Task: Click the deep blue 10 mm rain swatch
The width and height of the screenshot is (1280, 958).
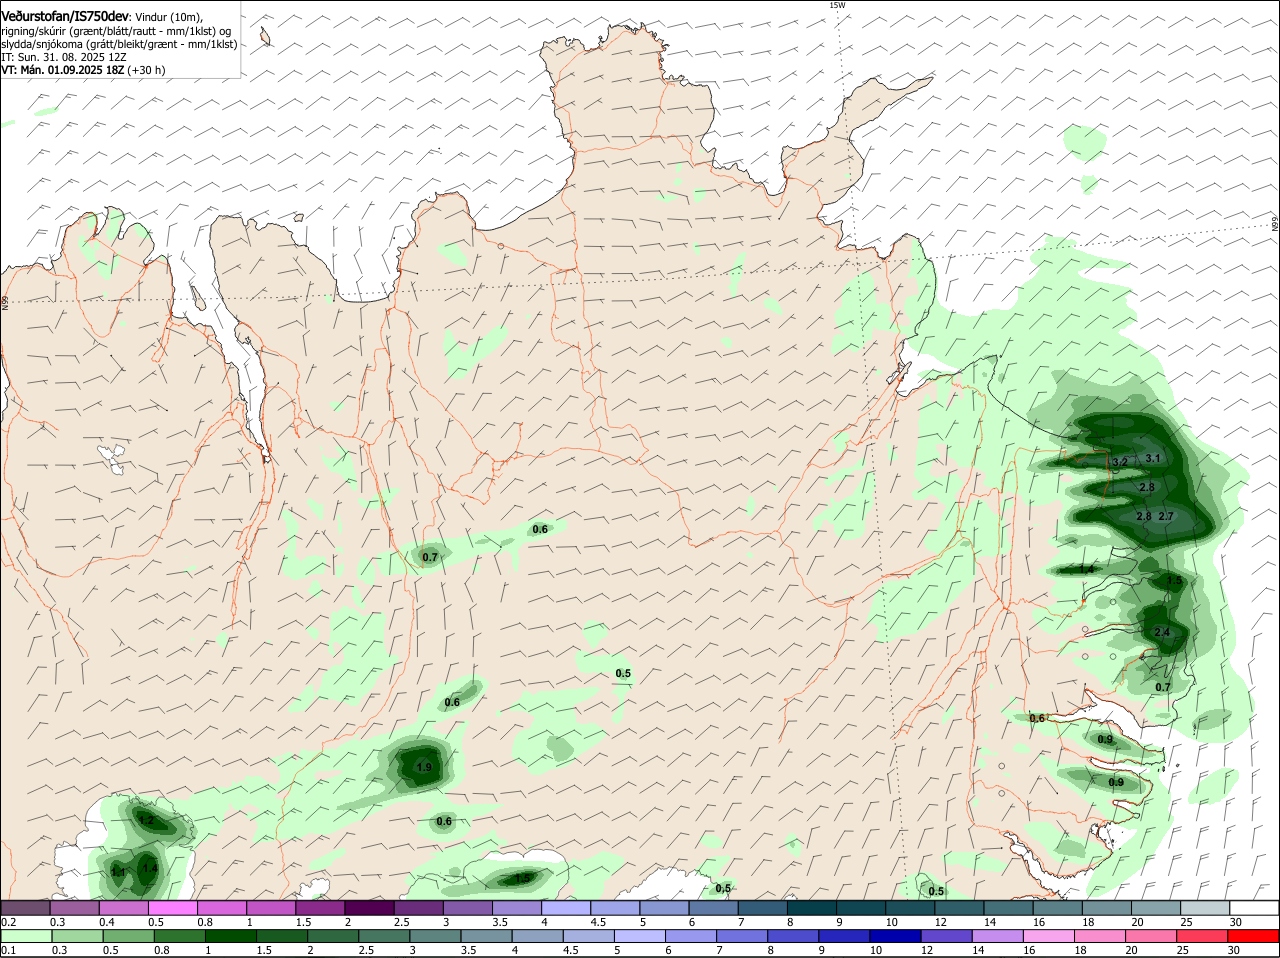Action: pos(895,935)
